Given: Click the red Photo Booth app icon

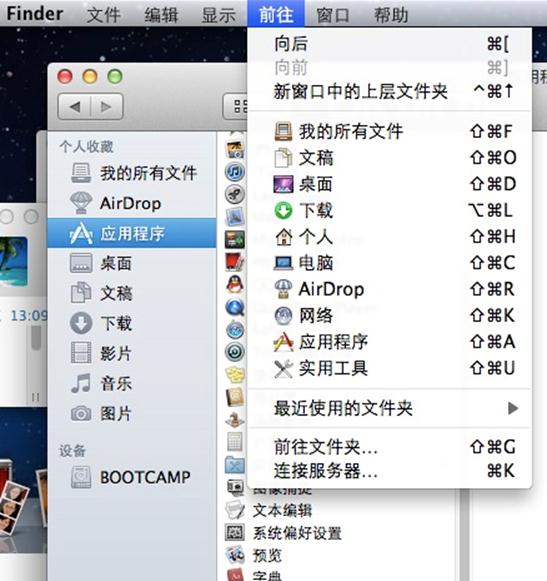Looking at the screenshot, I should (235, 262).
